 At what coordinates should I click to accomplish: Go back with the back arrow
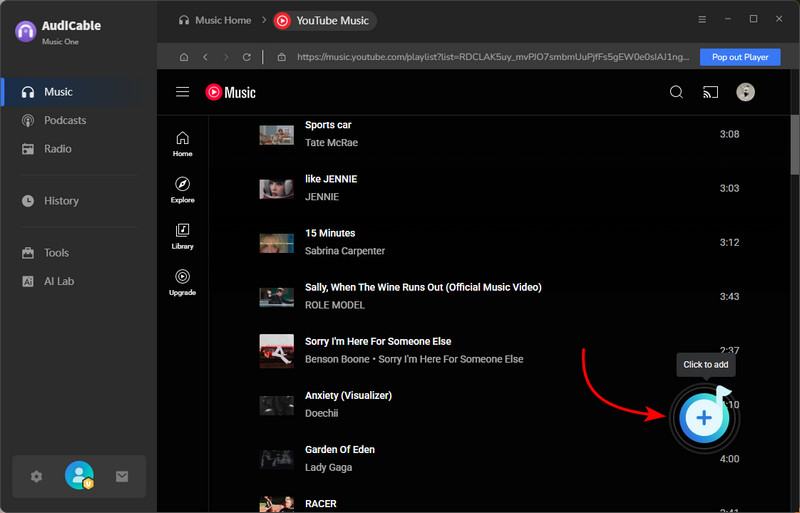205,57
